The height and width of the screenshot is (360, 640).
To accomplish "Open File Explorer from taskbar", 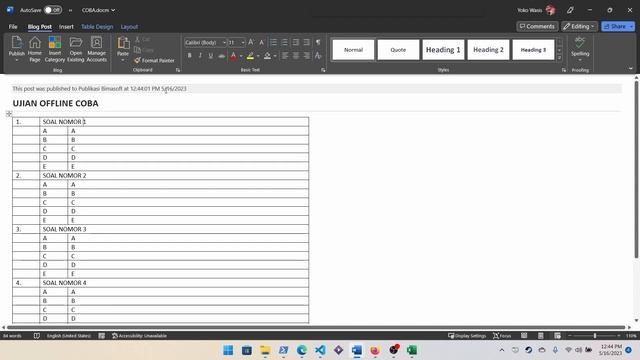I will (x=265, y=350).
